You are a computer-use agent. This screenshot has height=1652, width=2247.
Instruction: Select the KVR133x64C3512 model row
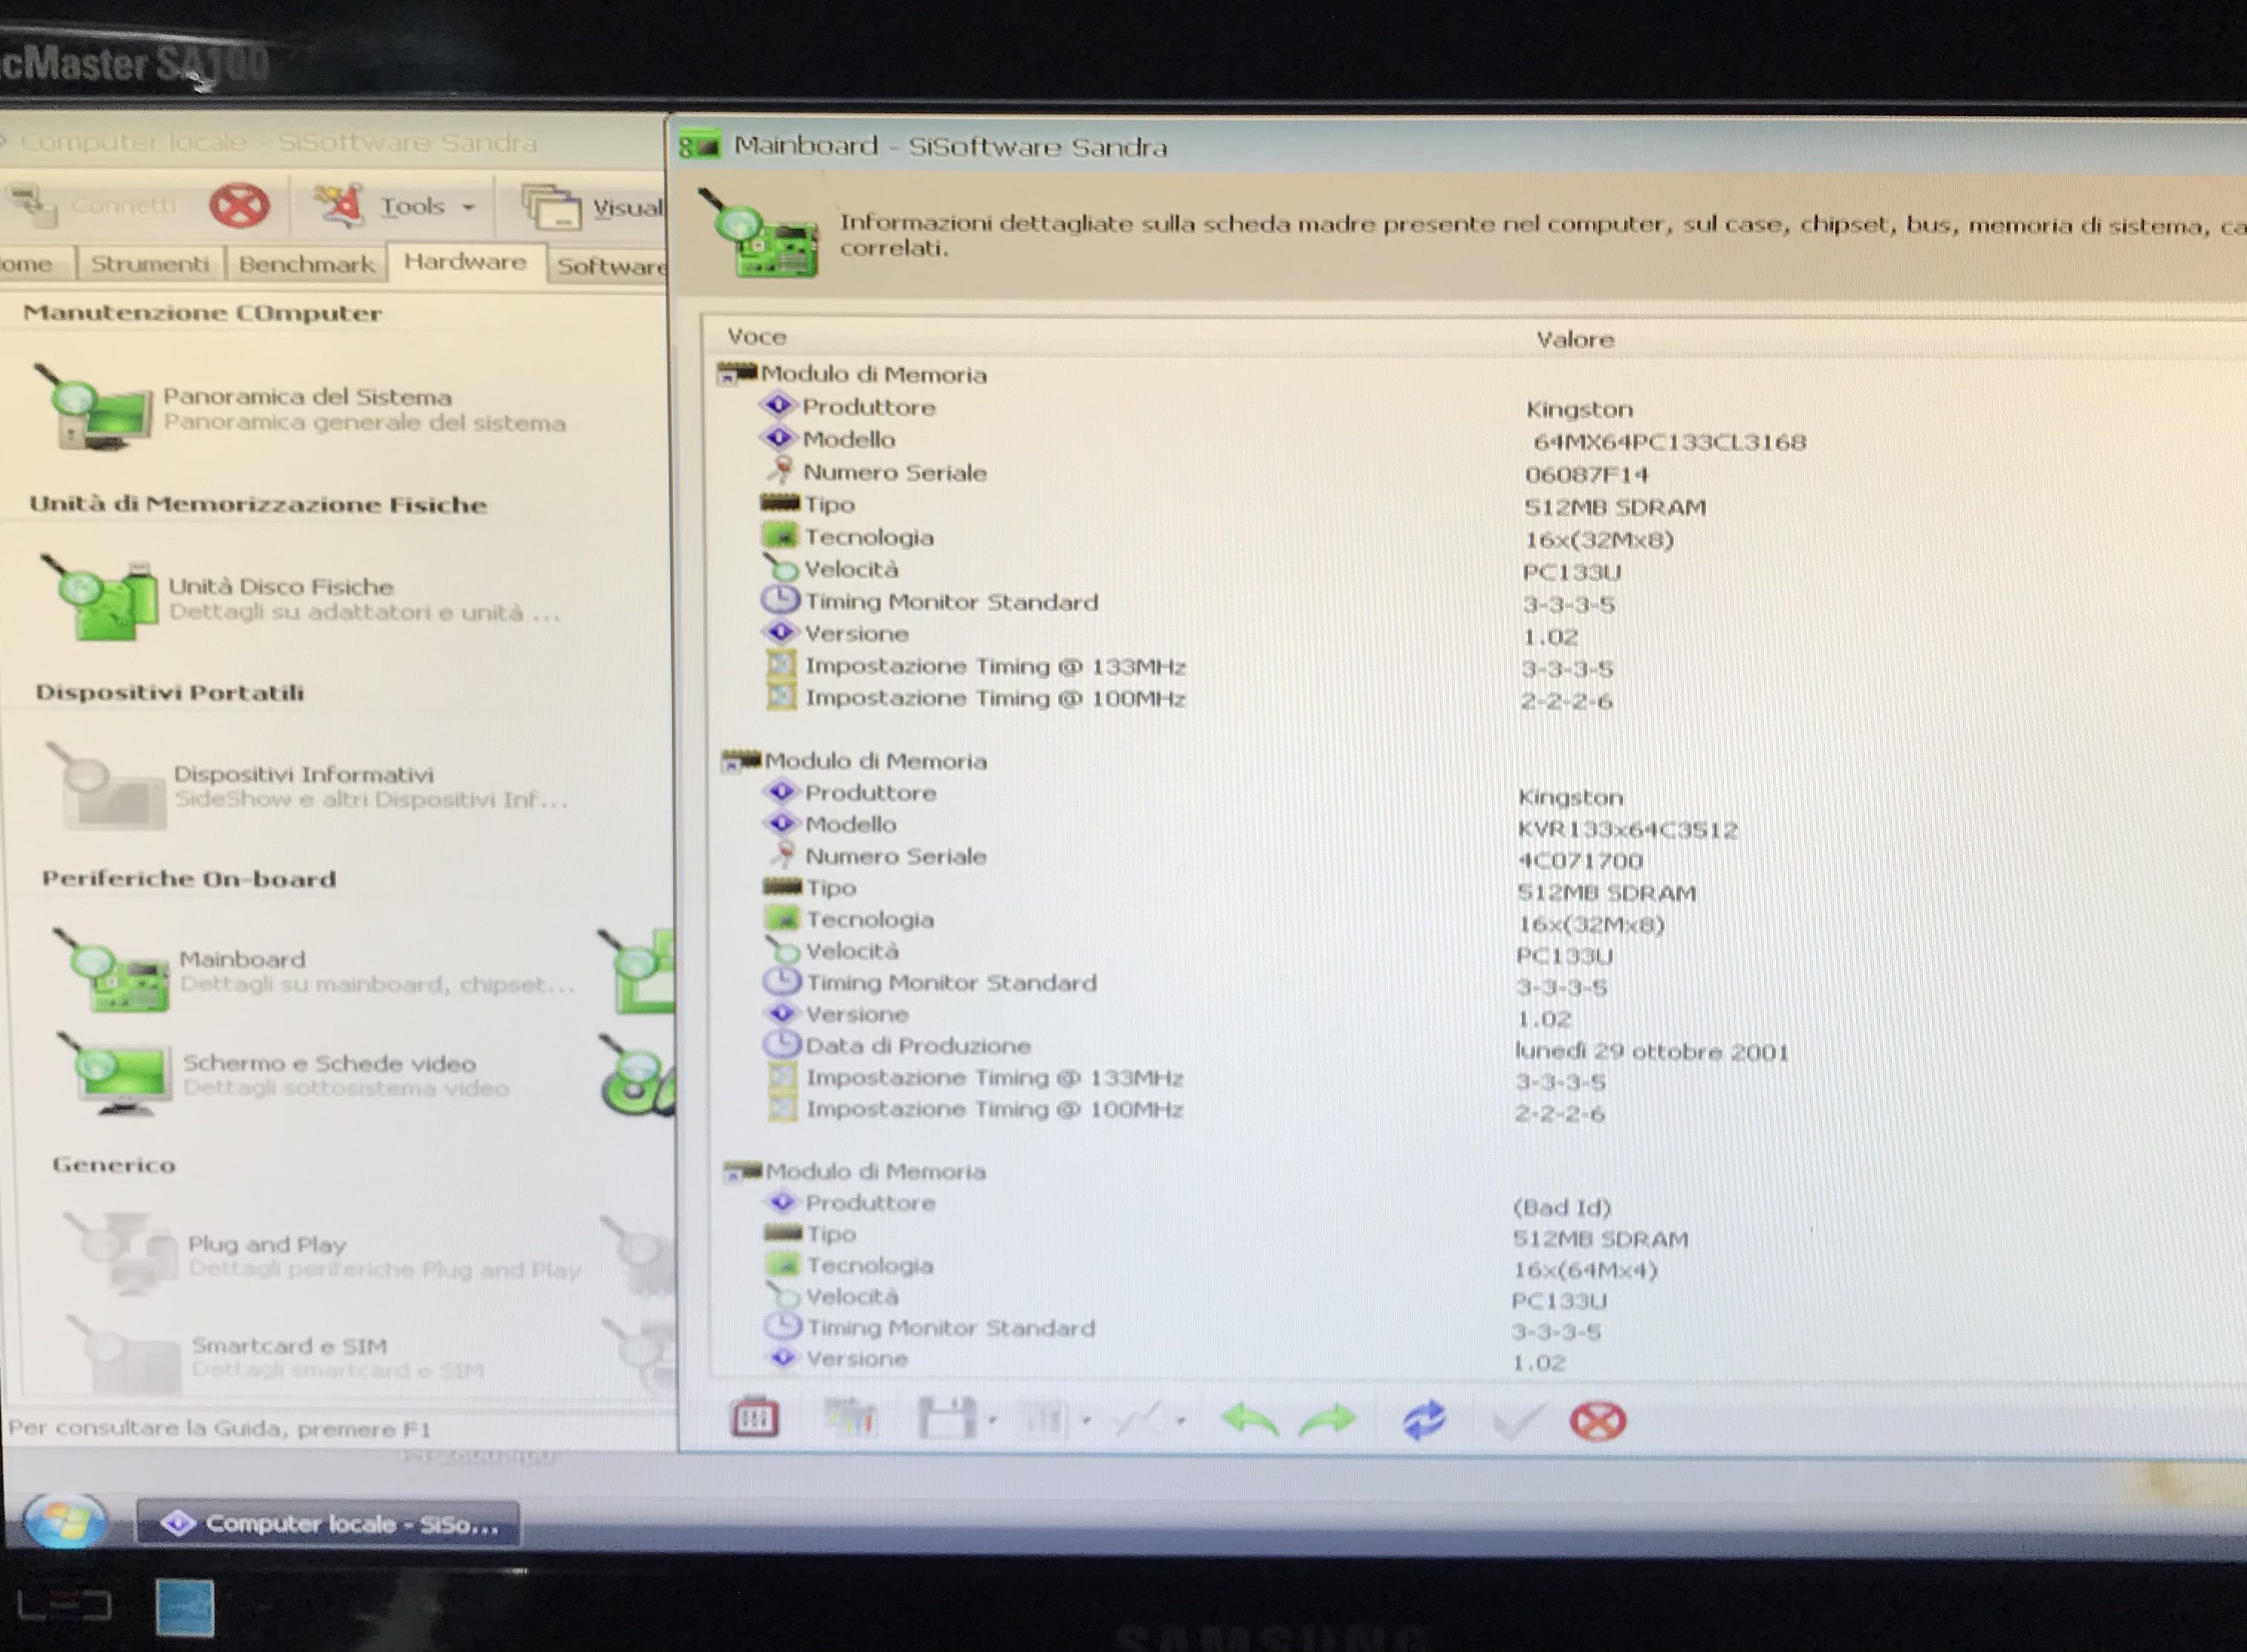[x=1627, y=829]
